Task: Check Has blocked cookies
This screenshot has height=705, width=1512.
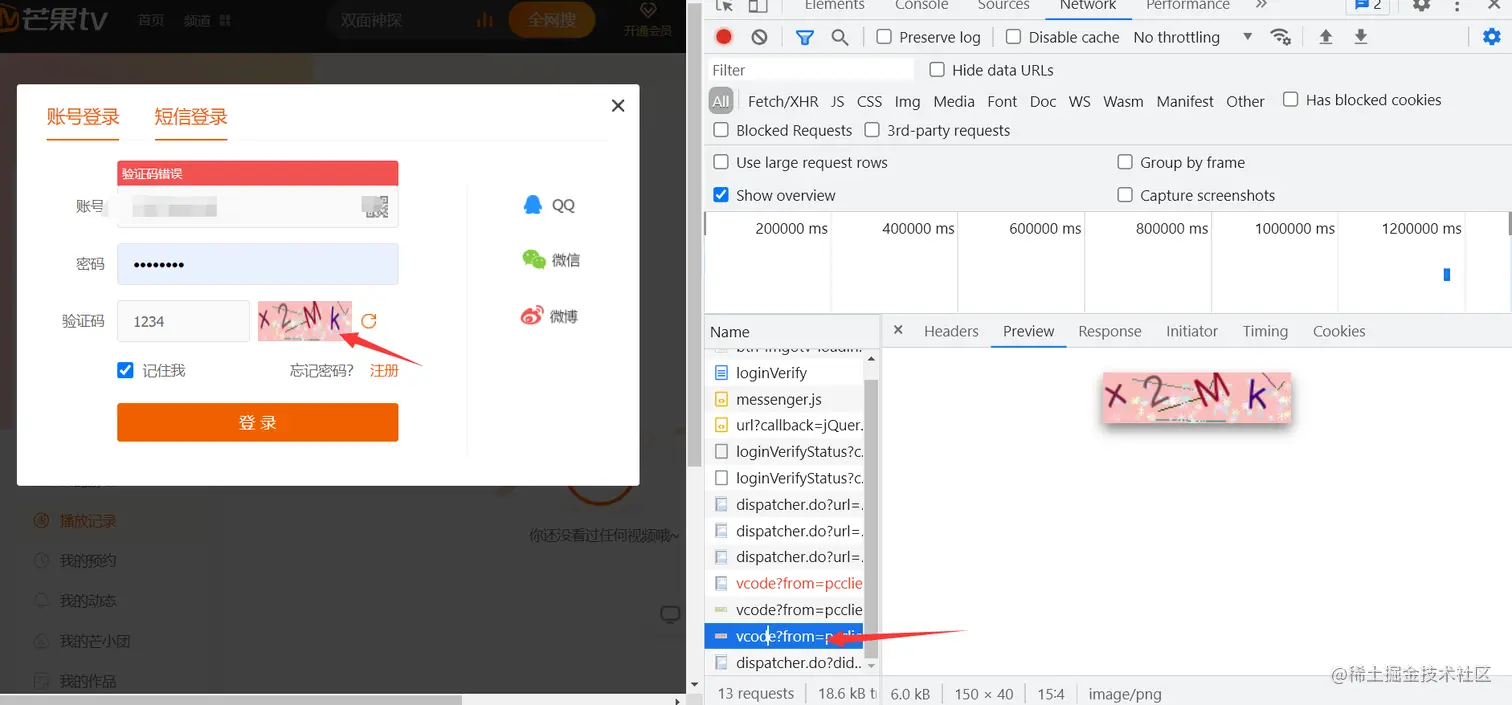Action: pos(1291,100)
